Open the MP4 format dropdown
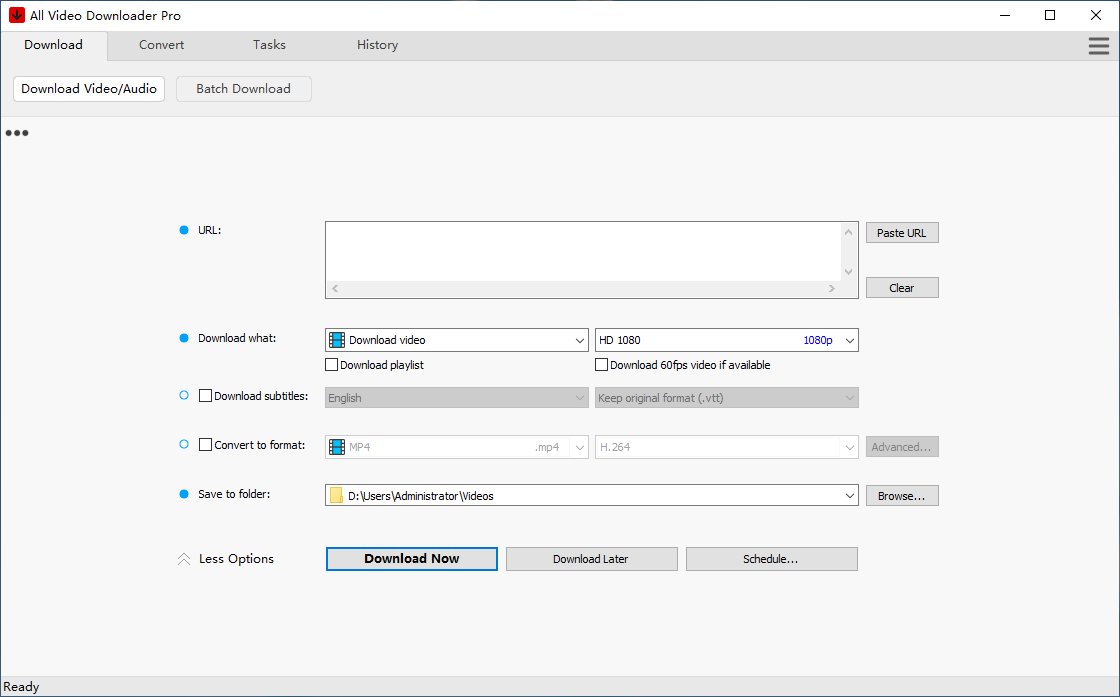 click(456, 447)
